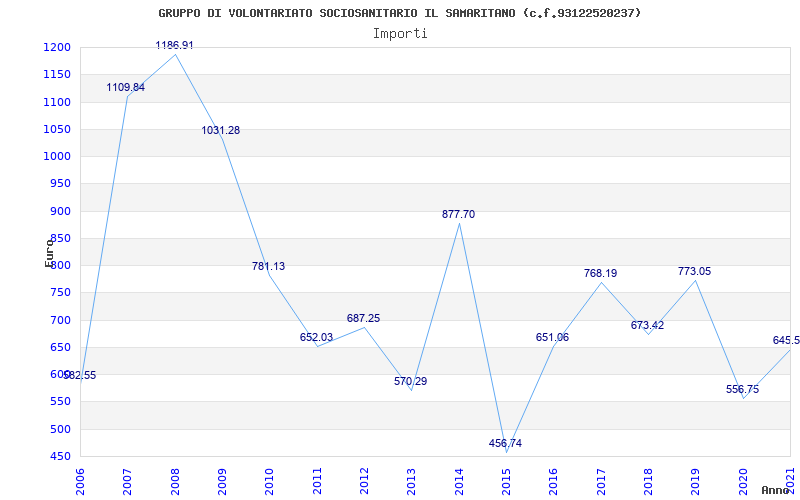Select the 1031.28 value label

(221, 131)
